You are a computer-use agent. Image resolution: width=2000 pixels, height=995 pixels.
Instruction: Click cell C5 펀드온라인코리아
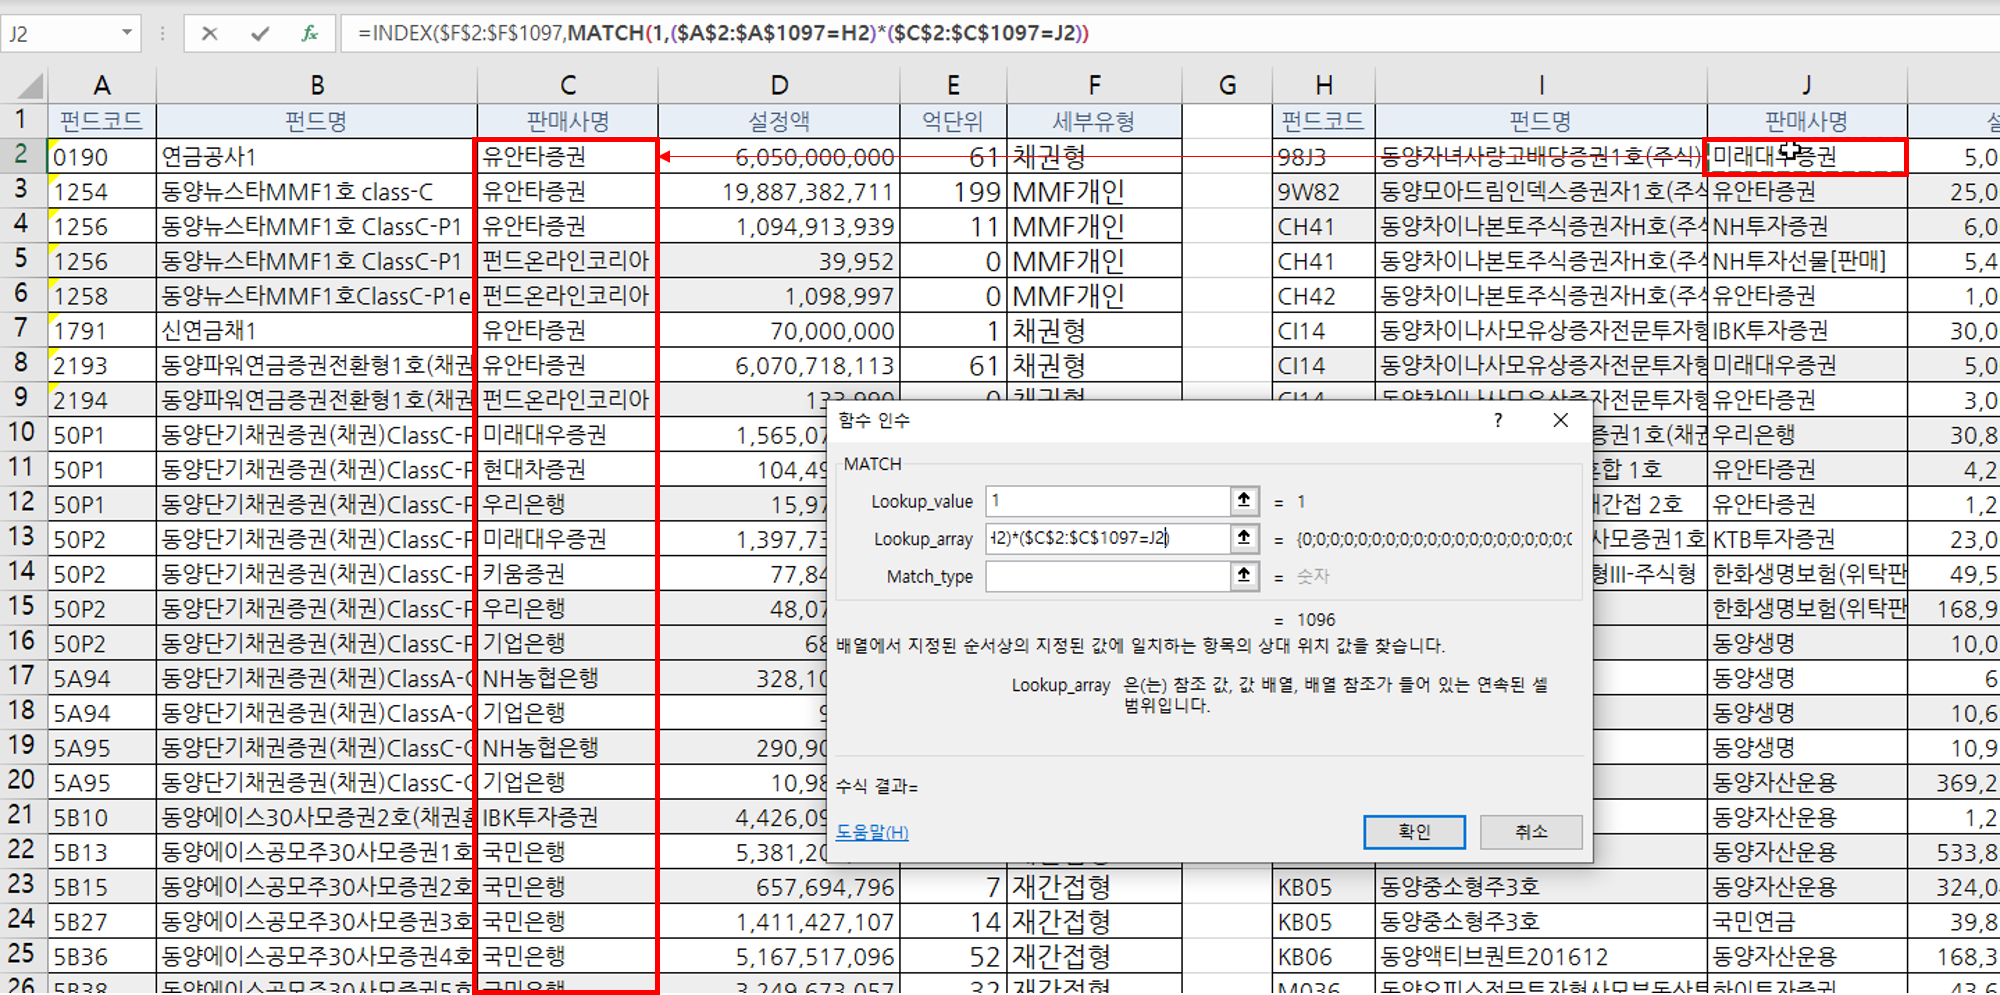click(x=568, y=260)
